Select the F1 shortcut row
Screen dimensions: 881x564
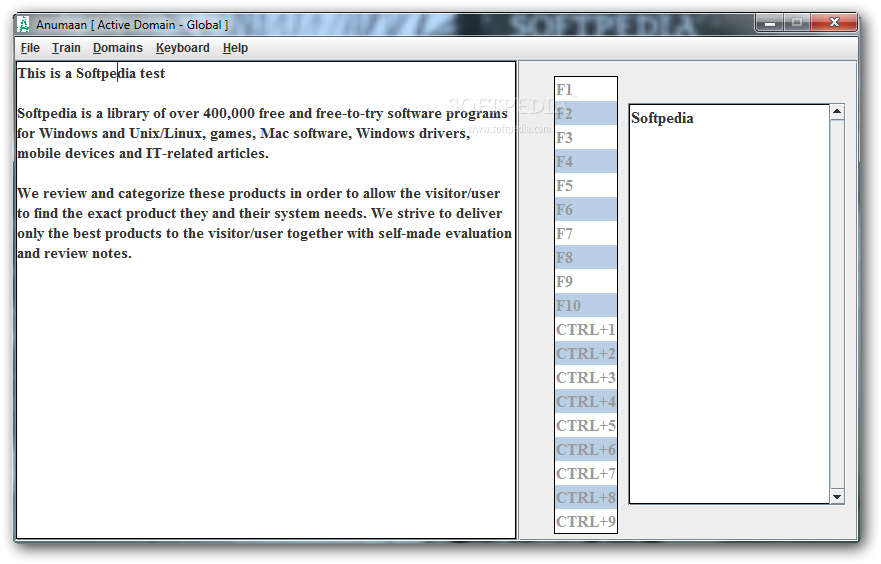point(585,89)
